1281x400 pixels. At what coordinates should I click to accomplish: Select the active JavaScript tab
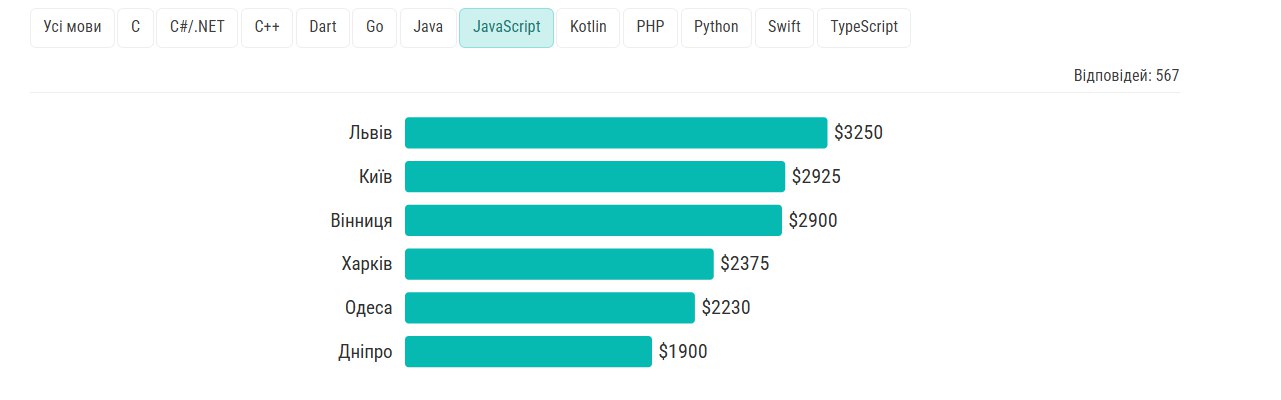[506, 28]
